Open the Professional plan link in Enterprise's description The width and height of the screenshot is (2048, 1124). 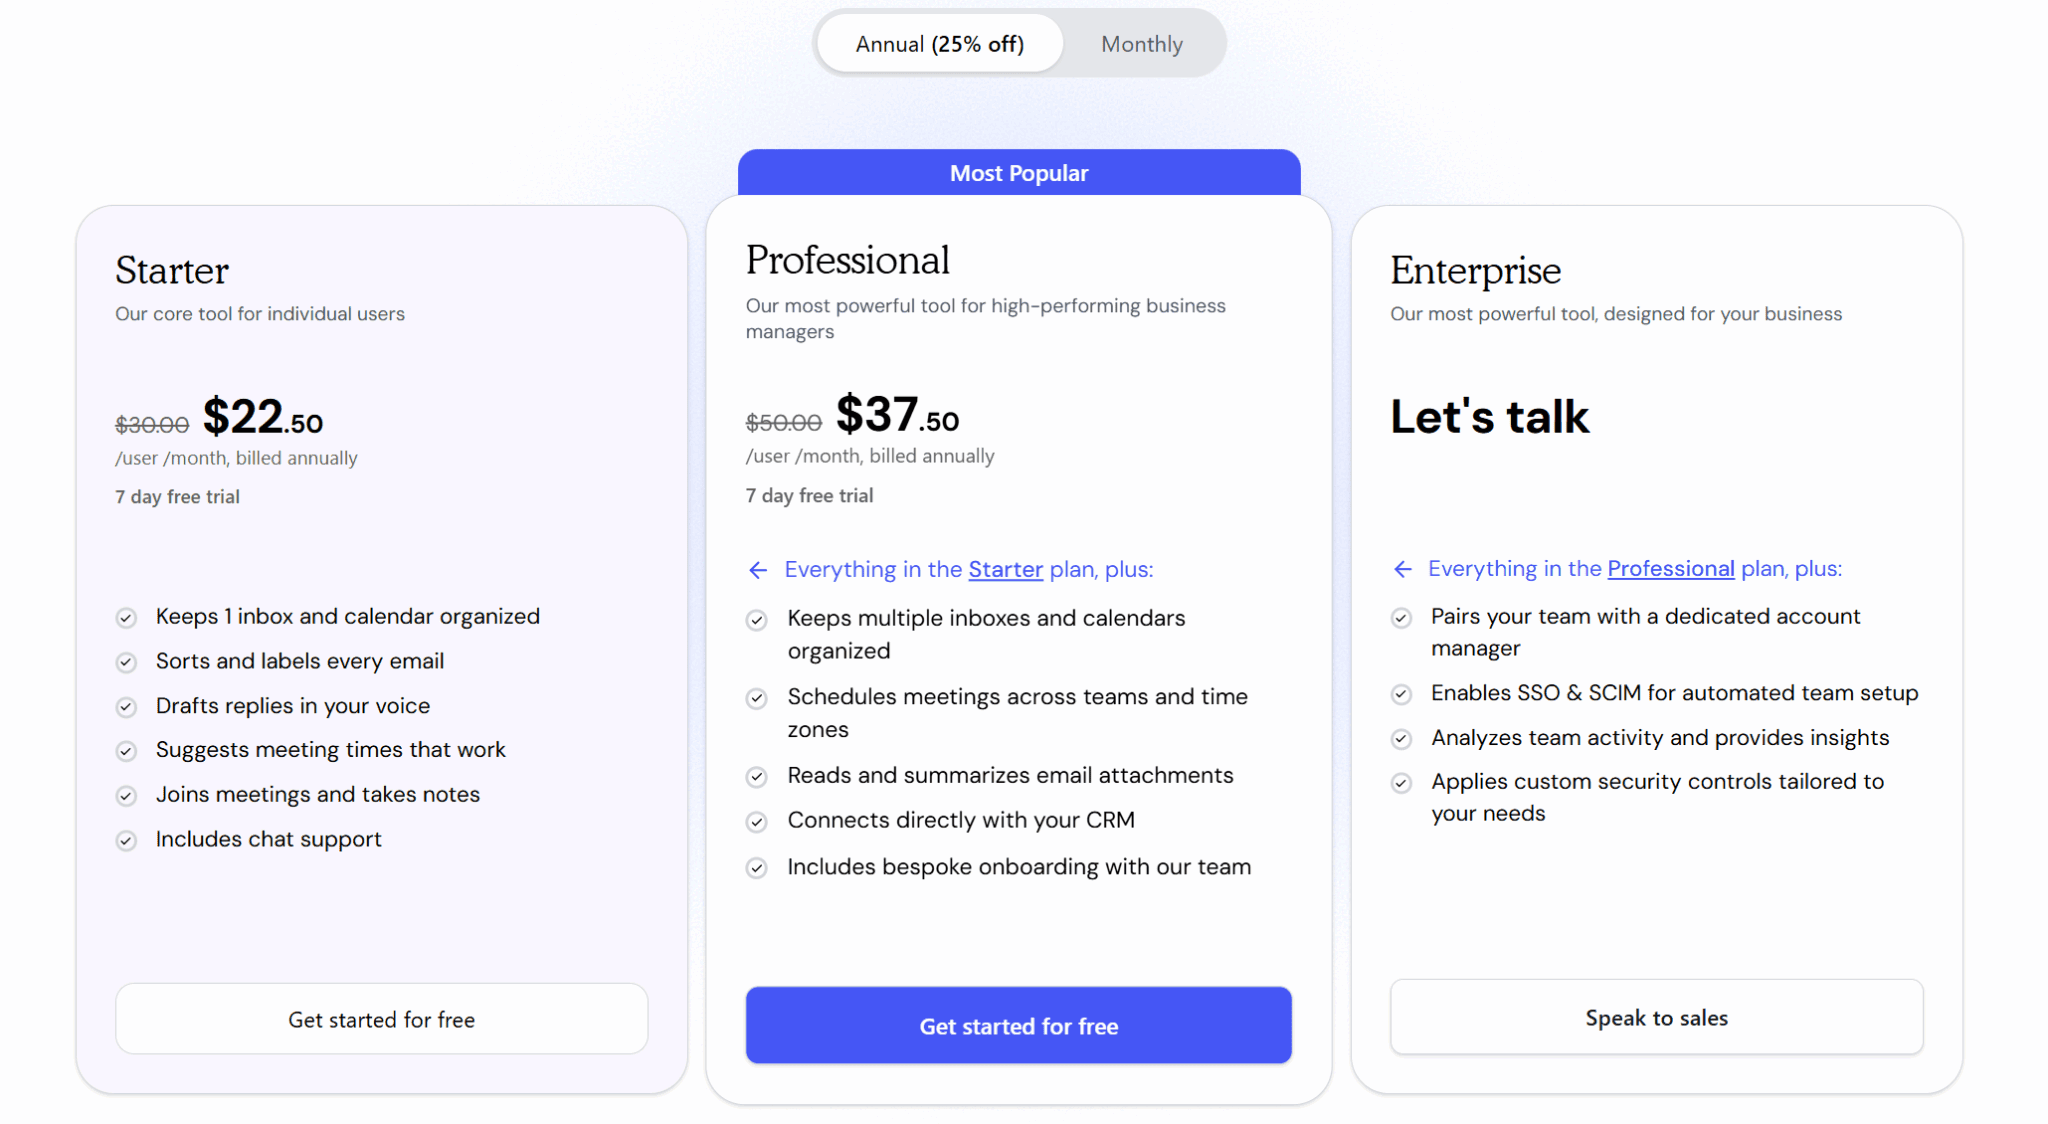pos(1671,568)
